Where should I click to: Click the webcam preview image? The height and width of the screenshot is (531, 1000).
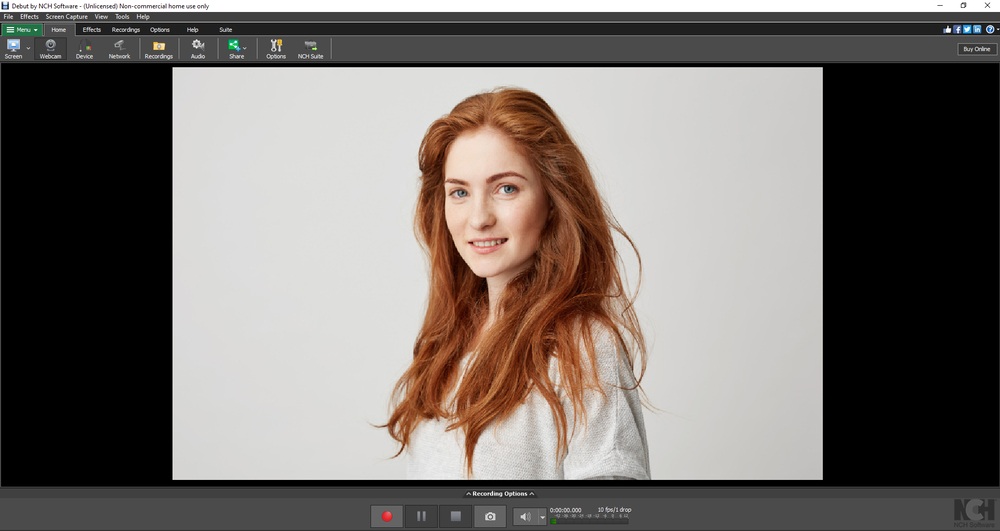497,273
